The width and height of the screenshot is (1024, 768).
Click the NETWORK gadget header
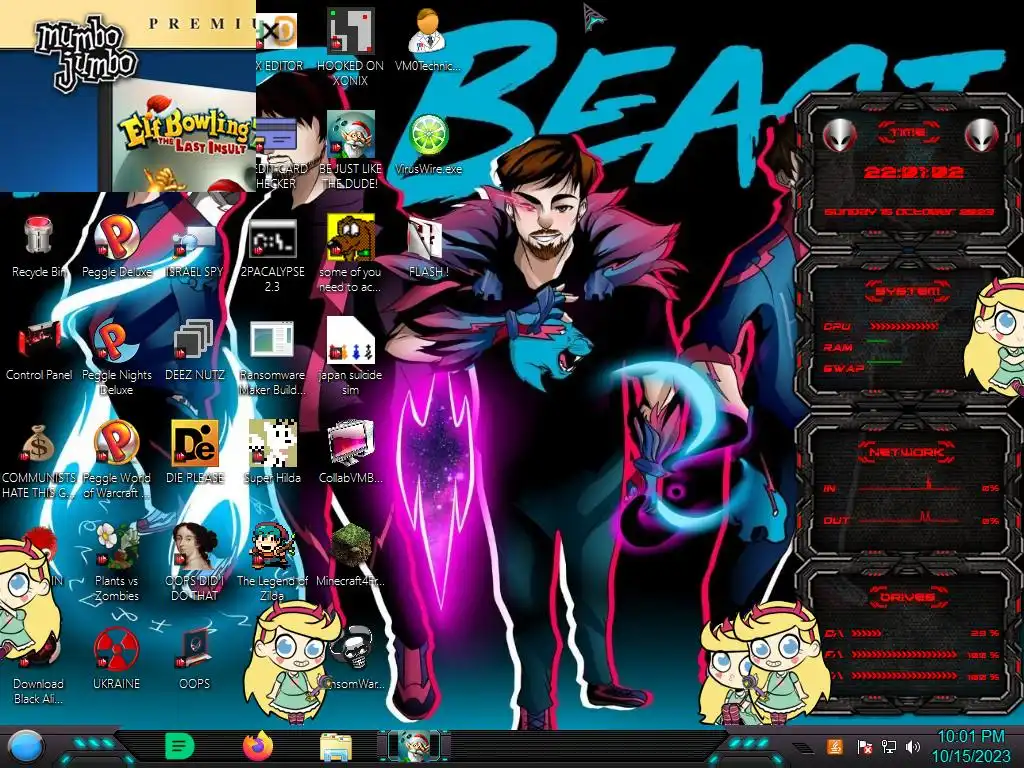[907, 451]
